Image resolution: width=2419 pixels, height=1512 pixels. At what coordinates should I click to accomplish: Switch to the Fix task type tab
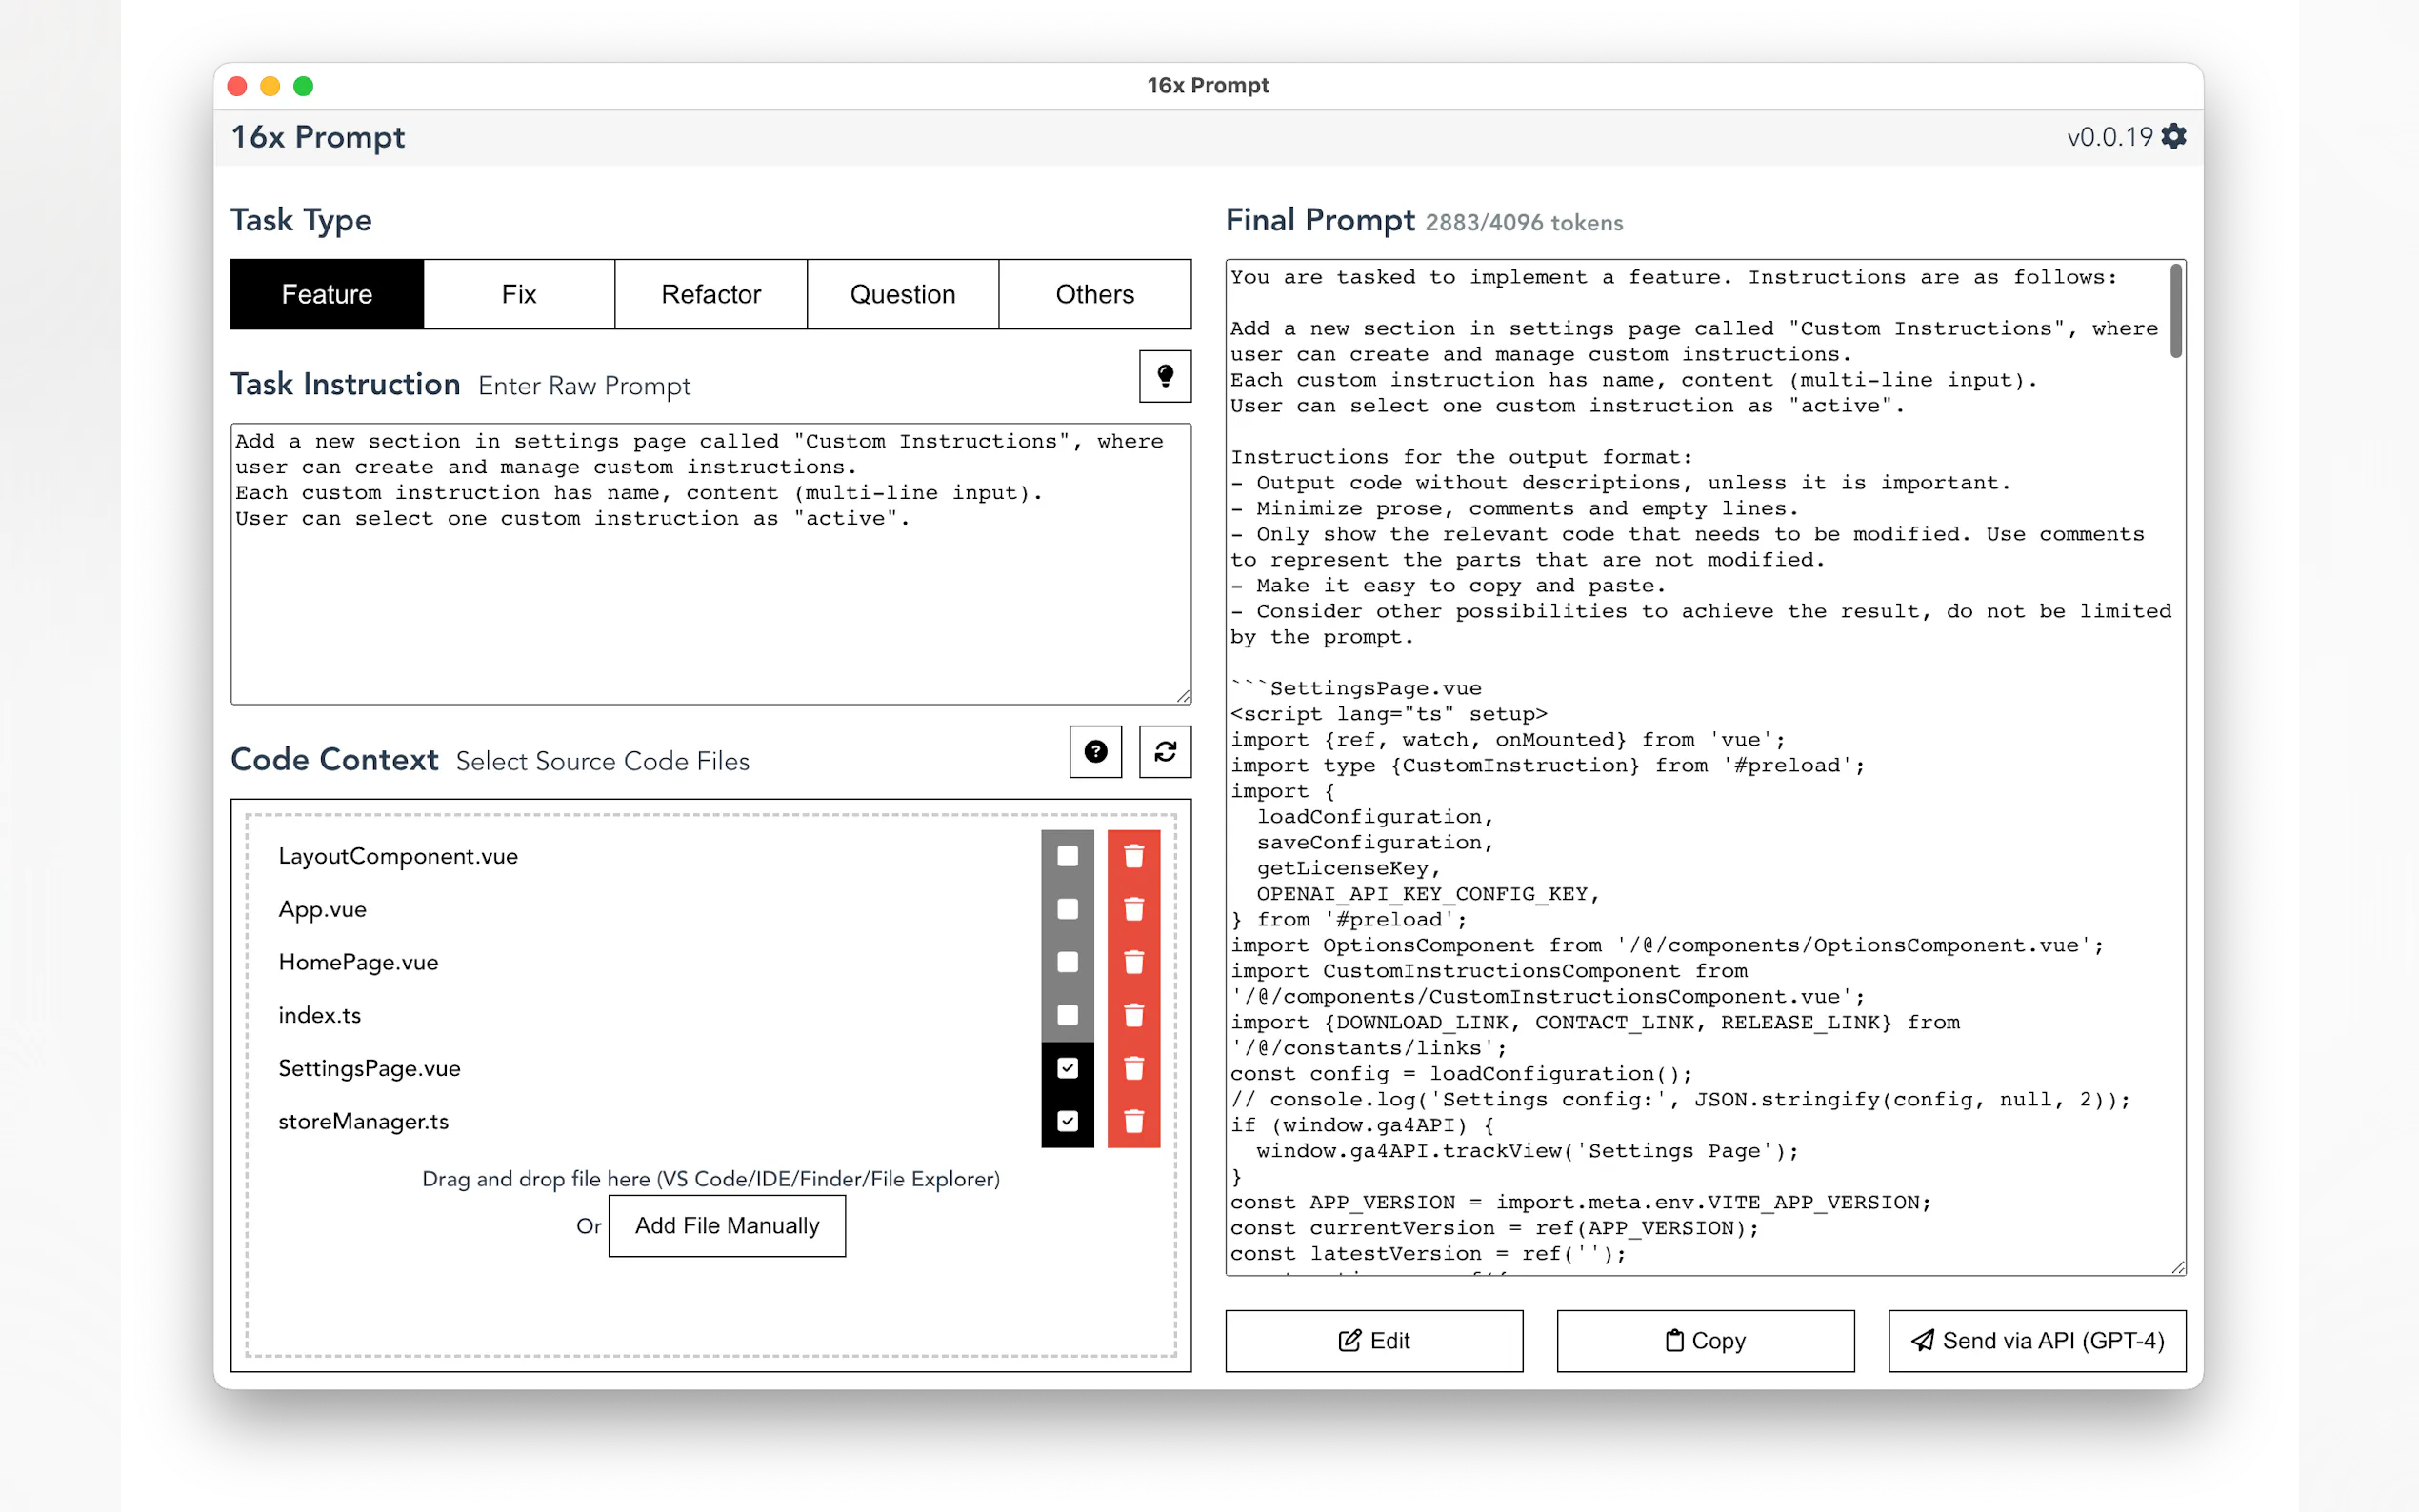pos(519,294)
